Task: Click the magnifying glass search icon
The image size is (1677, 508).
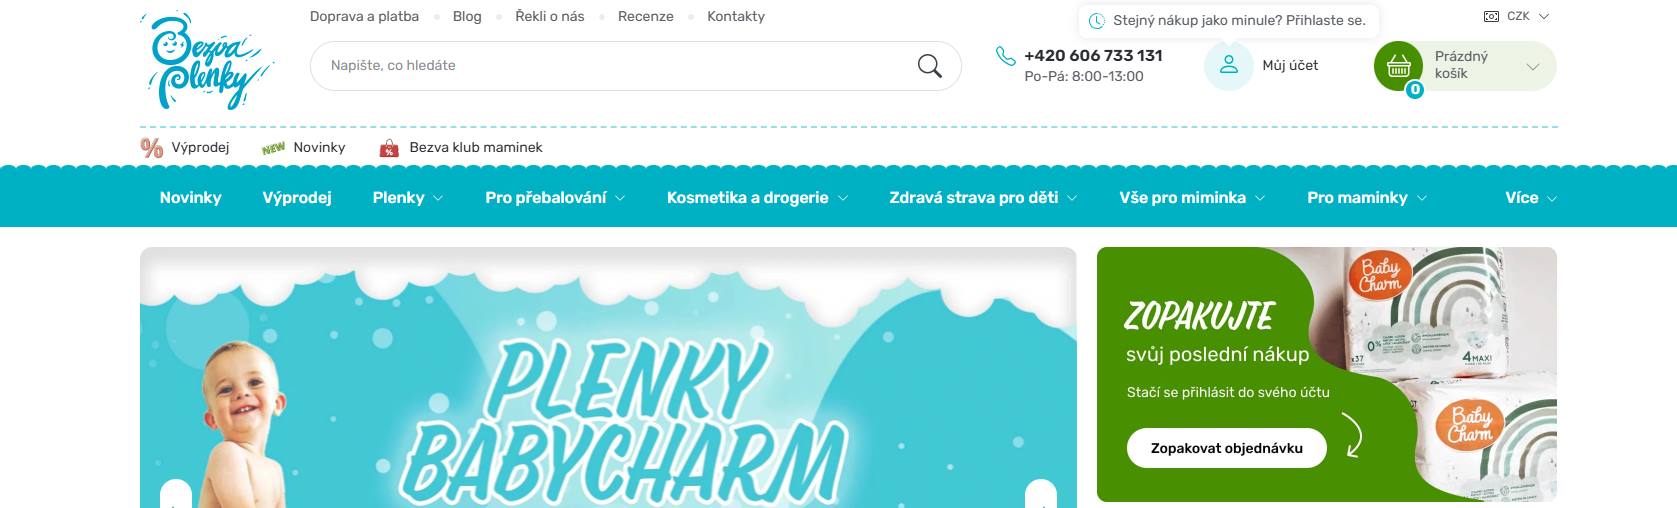Action: 929,66
